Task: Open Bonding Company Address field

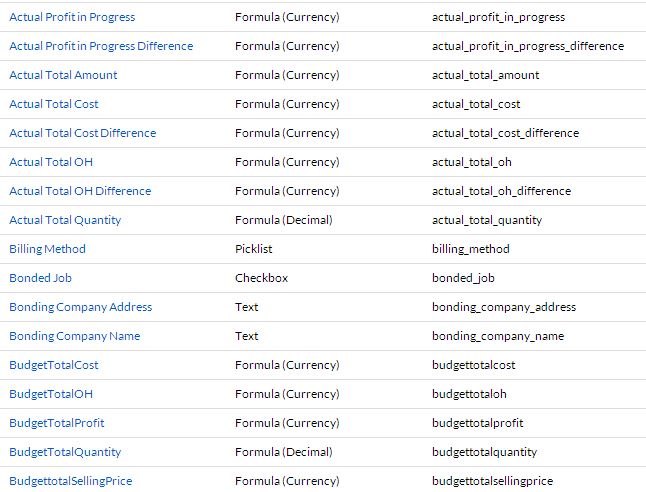Action: pos(80,307)
